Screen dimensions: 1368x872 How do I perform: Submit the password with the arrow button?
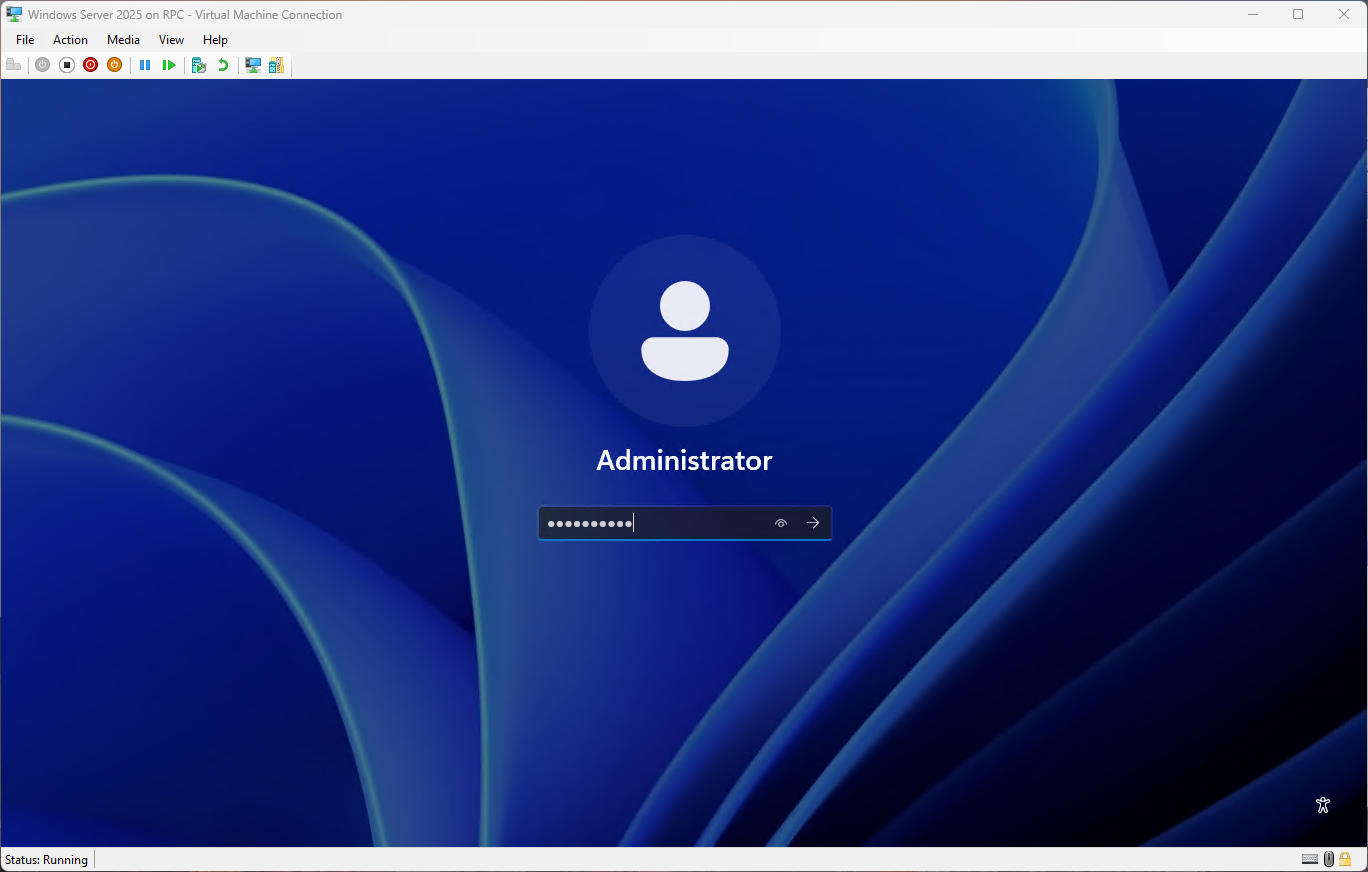point(813,523)
